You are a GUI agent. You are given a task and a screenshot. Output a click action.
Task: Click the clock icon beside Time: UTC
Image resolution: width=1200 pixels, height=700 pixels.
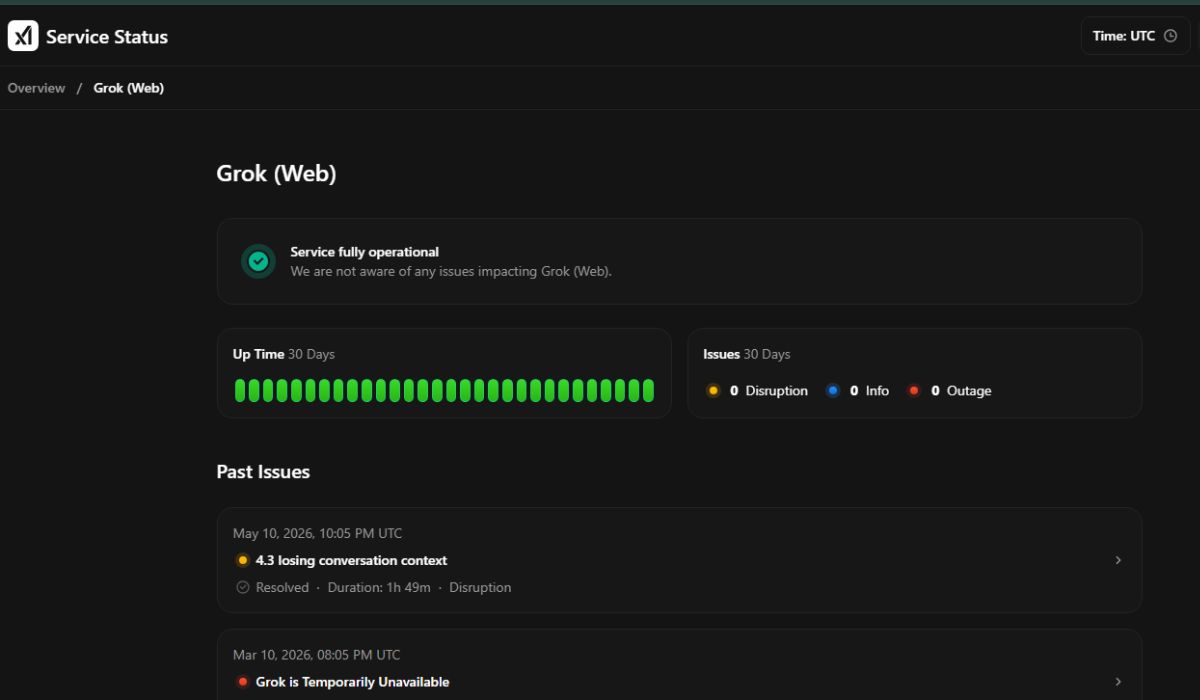(1170, 36)
